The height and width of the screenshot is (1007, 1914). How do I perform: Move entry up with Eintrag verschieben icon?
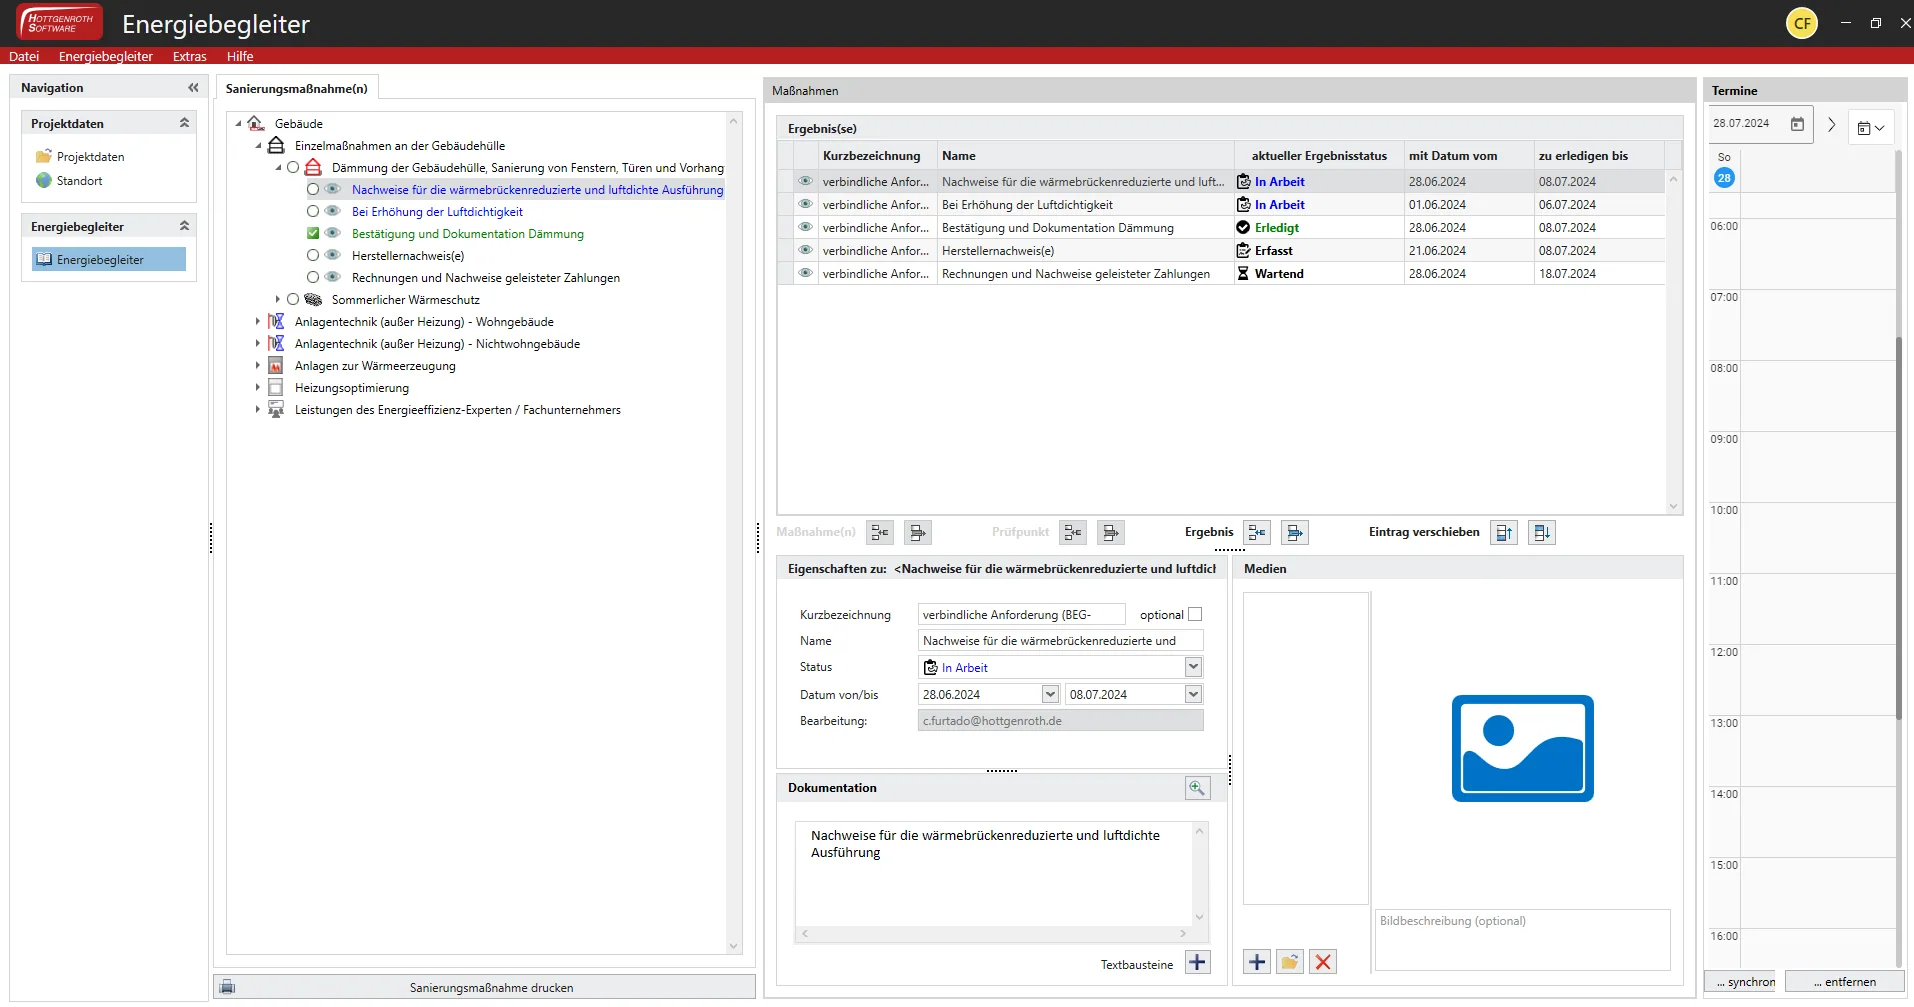1503,533
